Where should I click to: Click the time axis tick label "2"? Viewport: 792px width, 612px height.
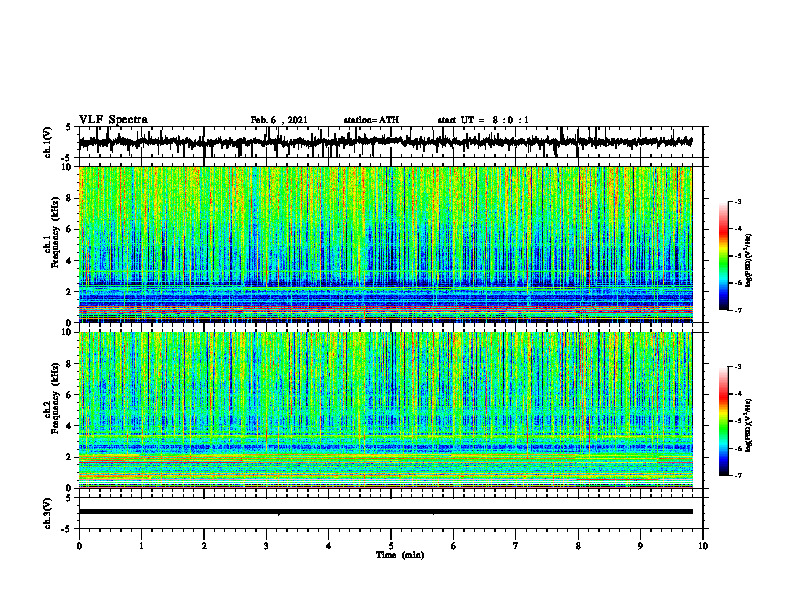pos(204,546)
